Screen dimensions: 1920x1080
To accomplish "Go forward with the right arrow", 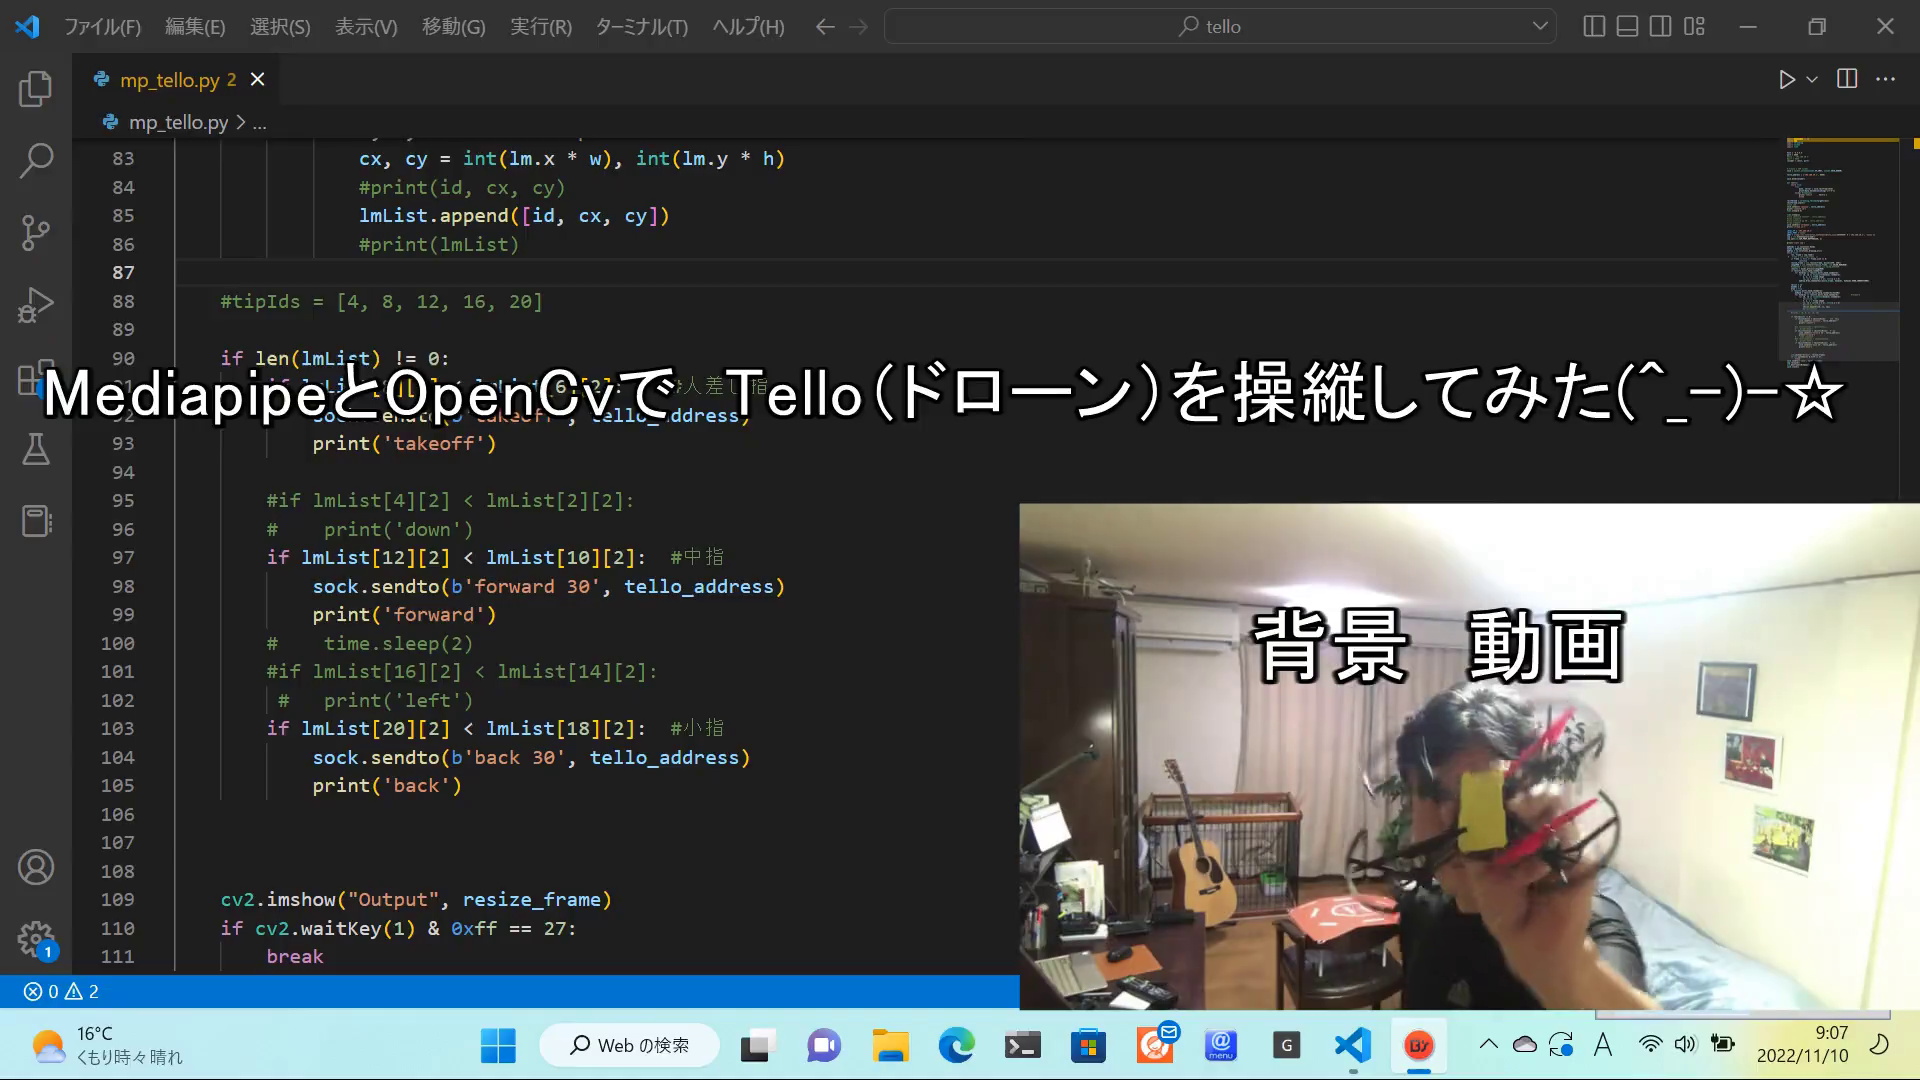I will pyautogui.click(x=859, y=27).
